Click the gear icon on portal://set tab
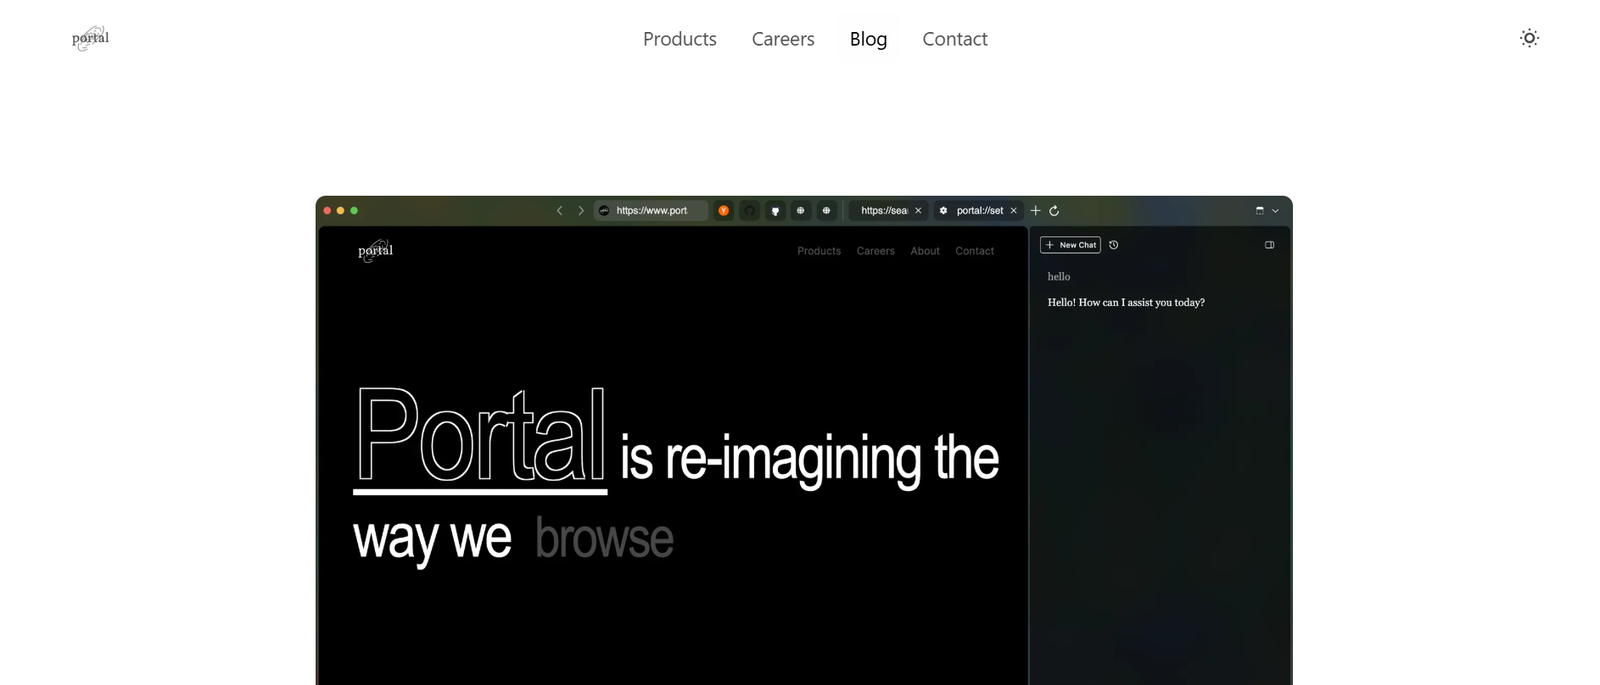The width and height of the screenshot is (1600, 685). (x=943, y=210)
